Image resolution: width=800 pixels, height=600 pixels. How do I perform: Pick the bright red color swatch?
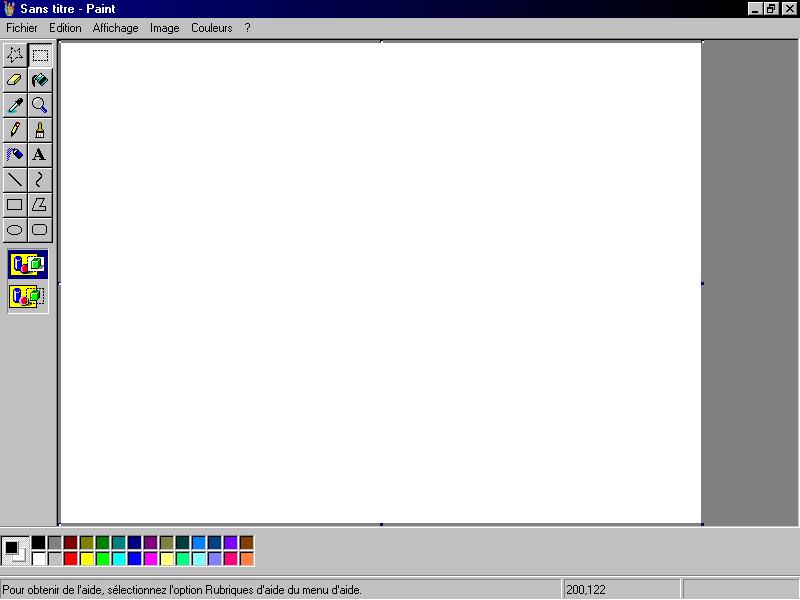click(x=70, y=558)
